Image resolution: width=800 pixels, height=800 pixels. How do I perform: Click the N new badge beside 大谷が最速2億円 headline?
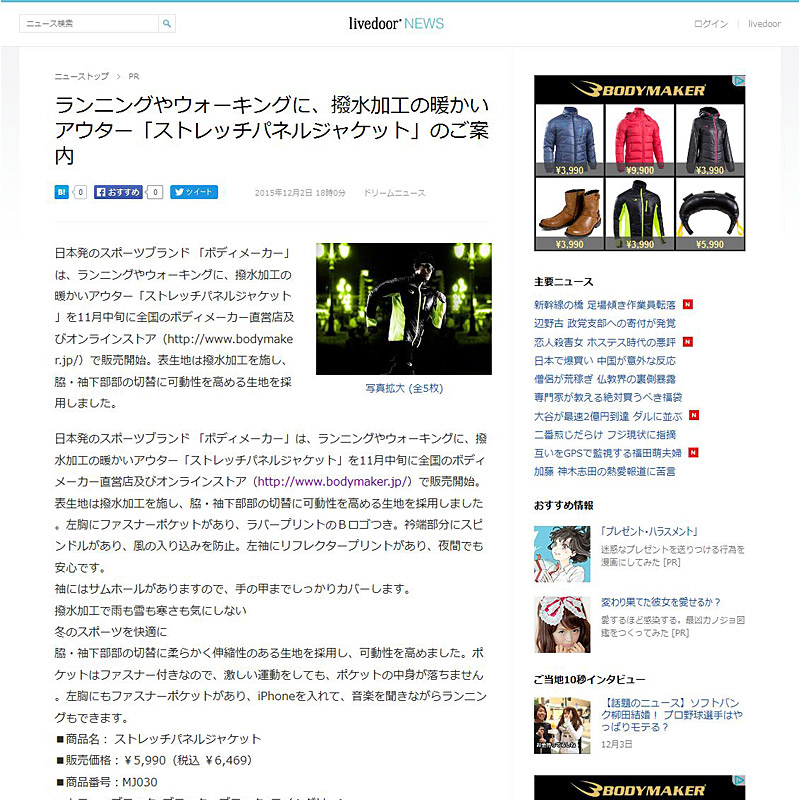click(694, 415)
